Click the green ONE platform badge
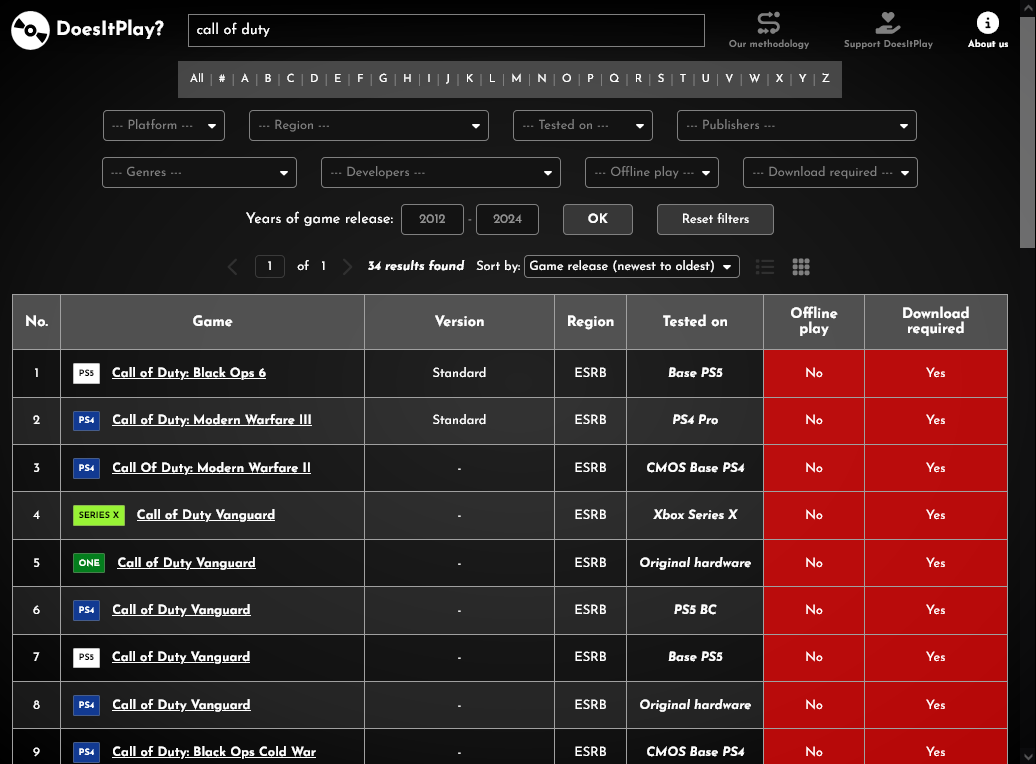This screenshot has width=1036, height=764. pyautogui.click(x=89, y=562)
